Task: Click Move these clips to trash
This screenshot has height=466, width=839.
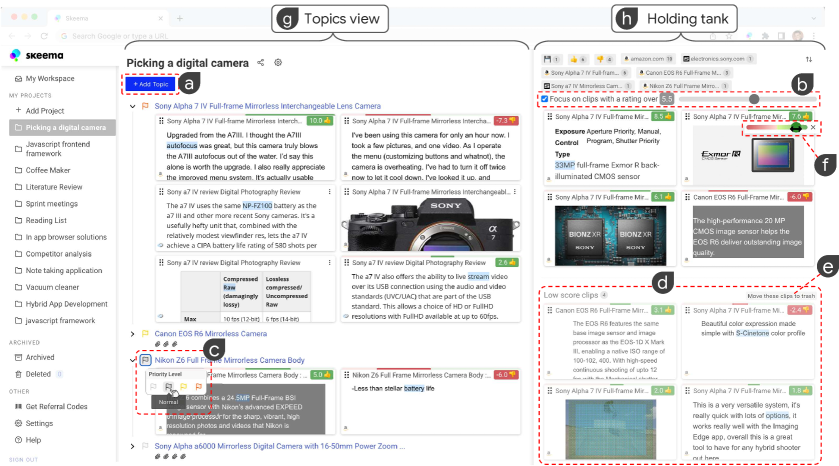Action: point(781,296)
